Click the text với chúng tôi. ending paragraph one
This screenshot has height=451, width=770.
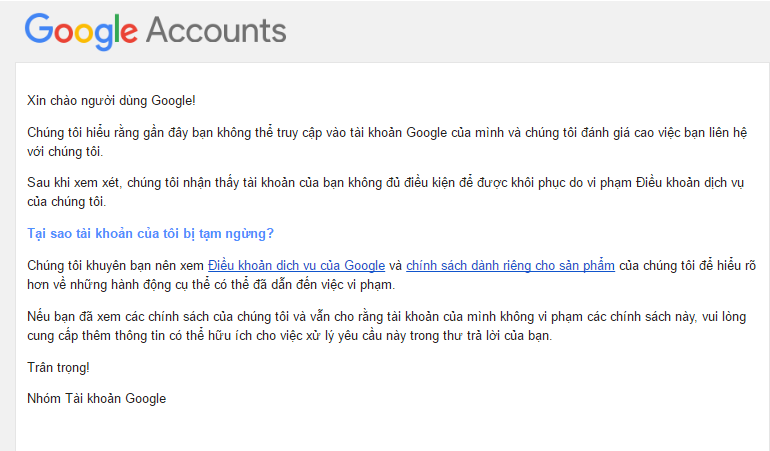[x=65, y=151]
